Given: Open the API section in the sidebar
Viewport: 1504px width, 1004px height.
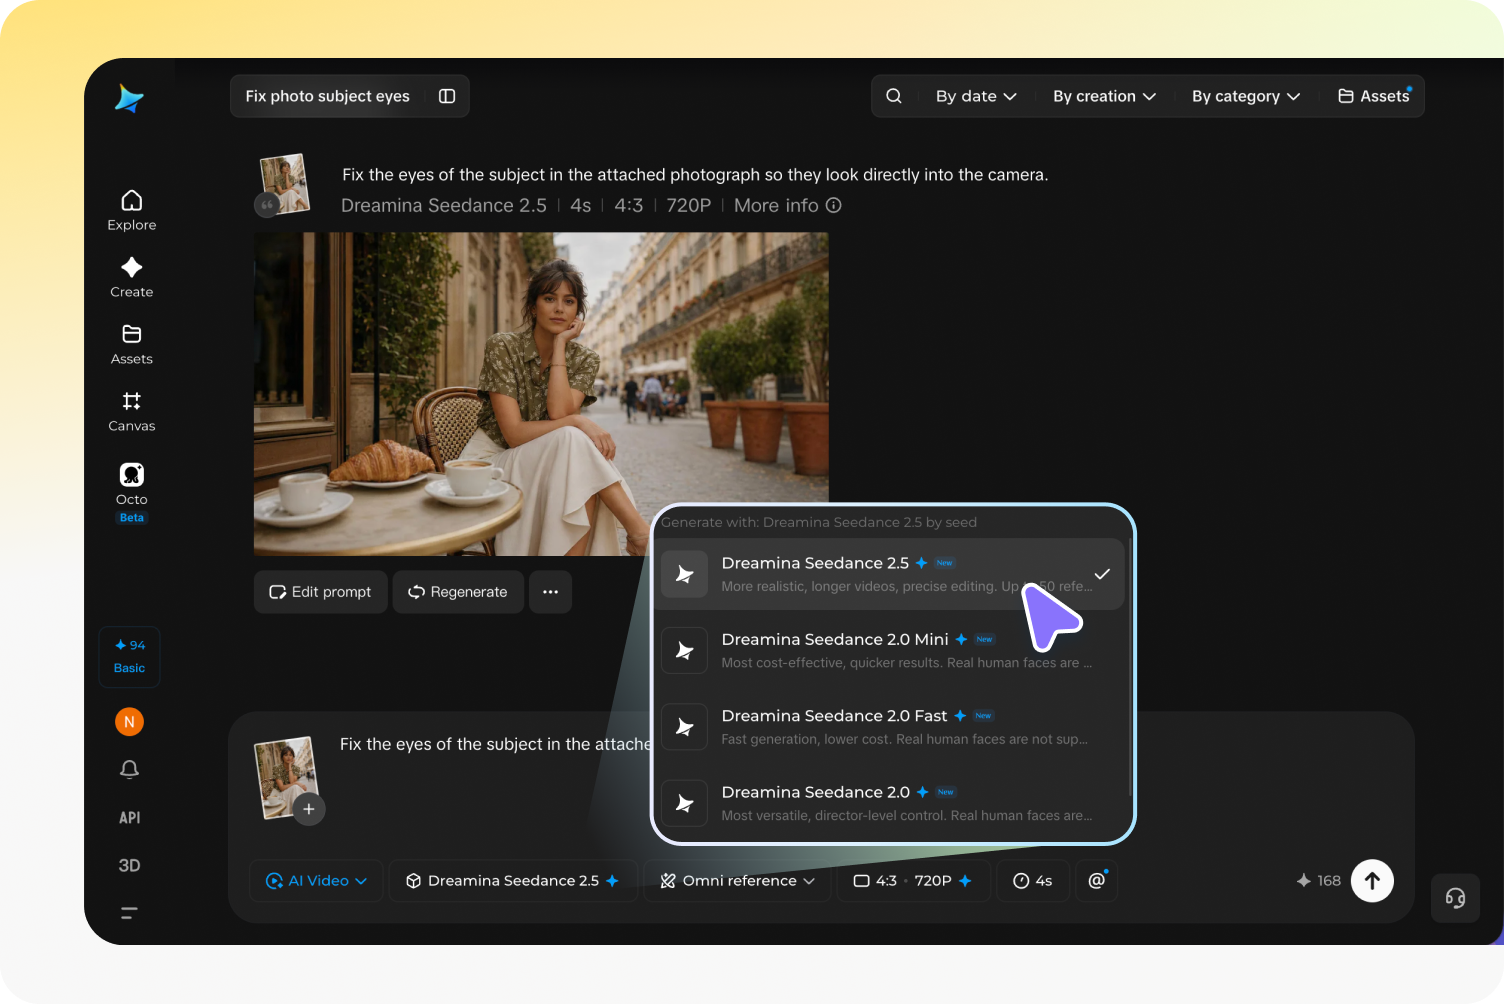Looking at the screenshot, I should click(x=129, y=817).
